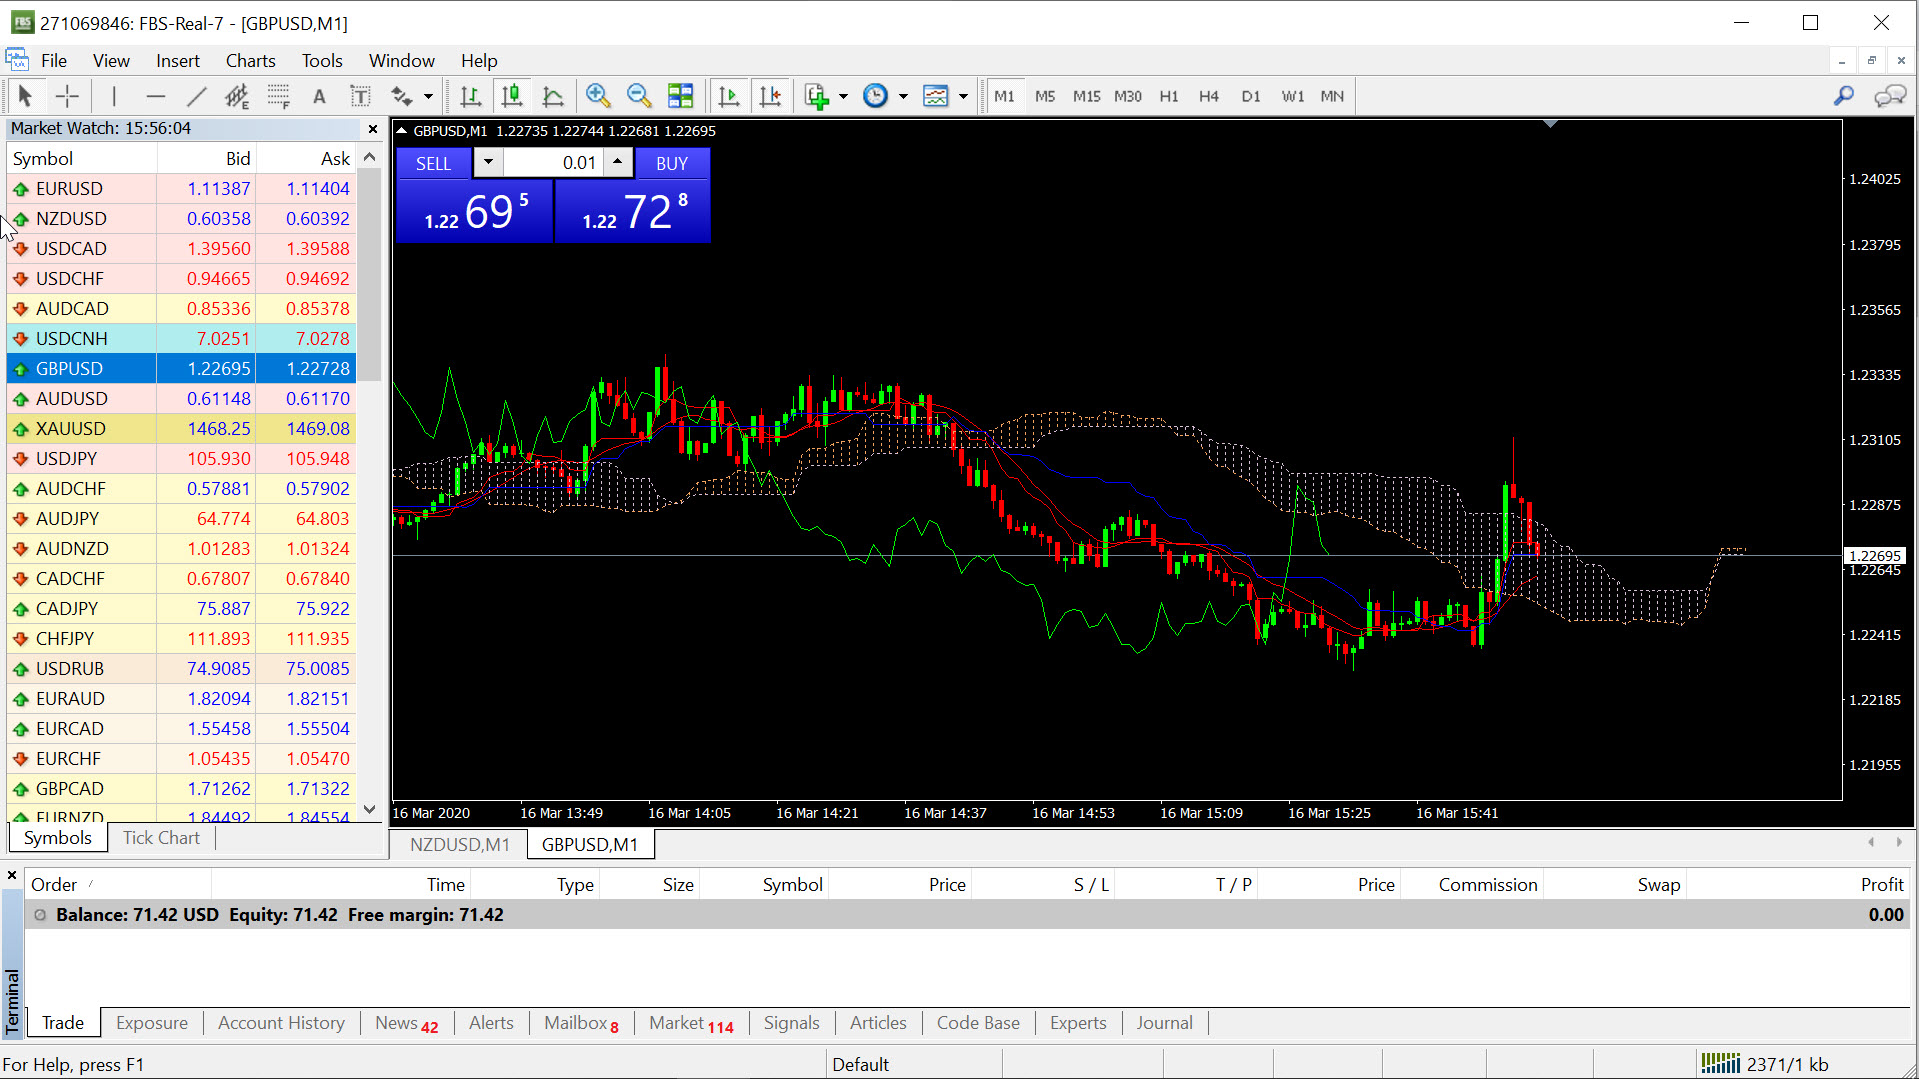Select the text 'A' tool

(x=319, y=96)
